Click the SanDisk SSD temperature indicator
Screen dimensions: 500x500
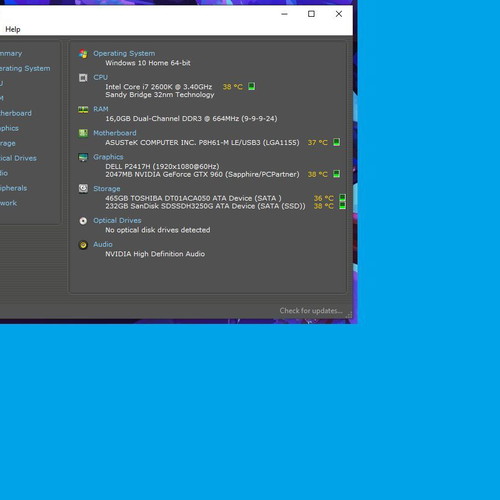tap(342, 206)
